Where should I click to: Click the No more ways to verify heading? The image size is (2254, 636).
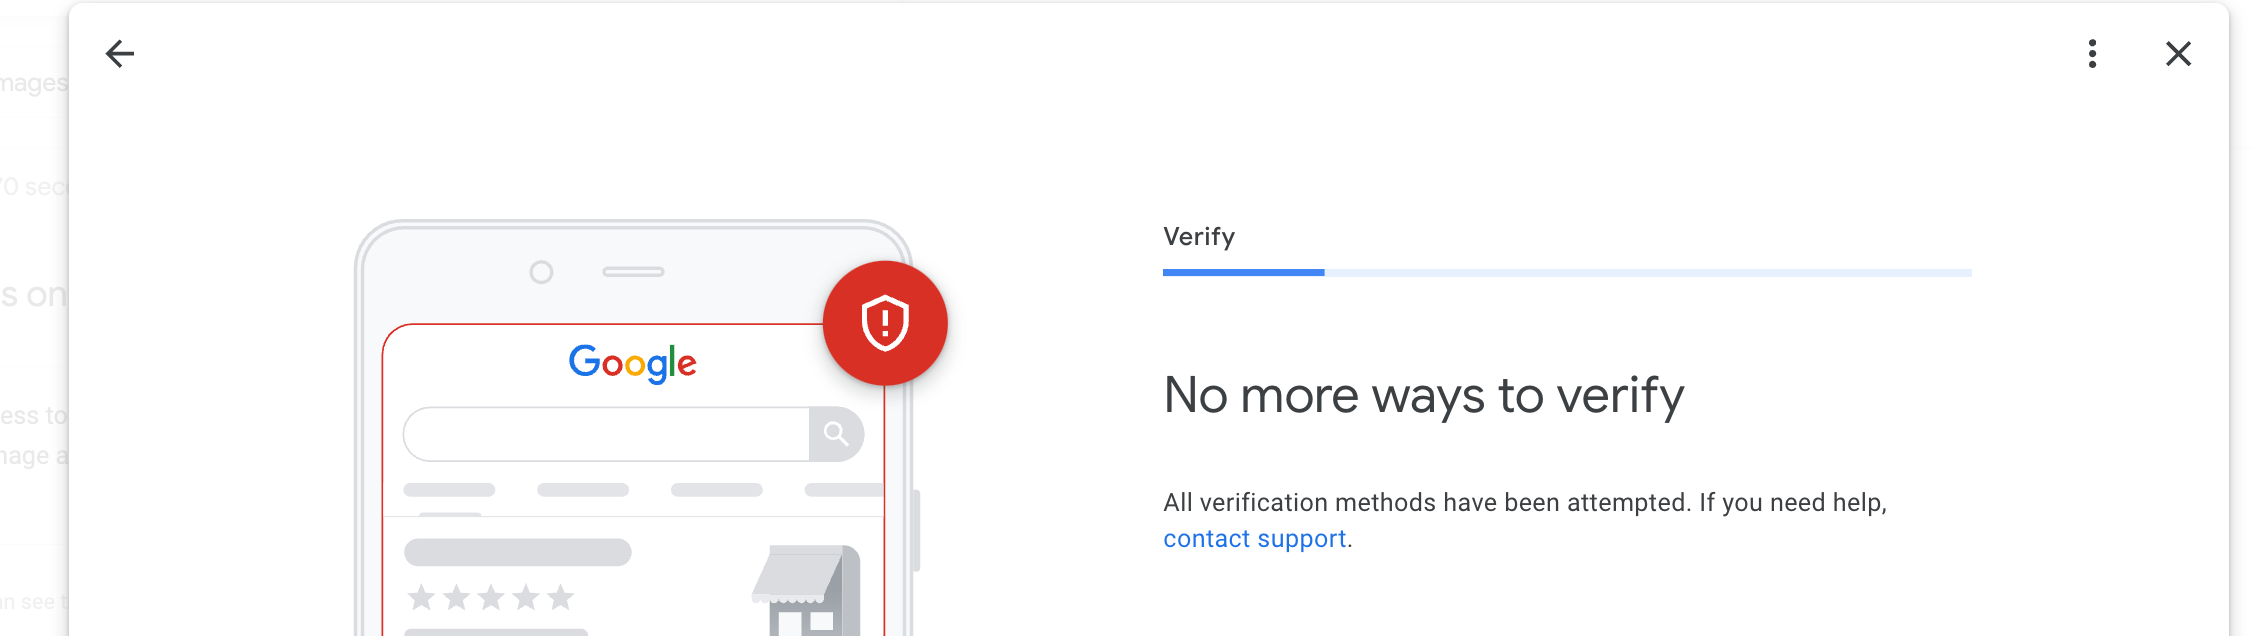point(1423,396)
